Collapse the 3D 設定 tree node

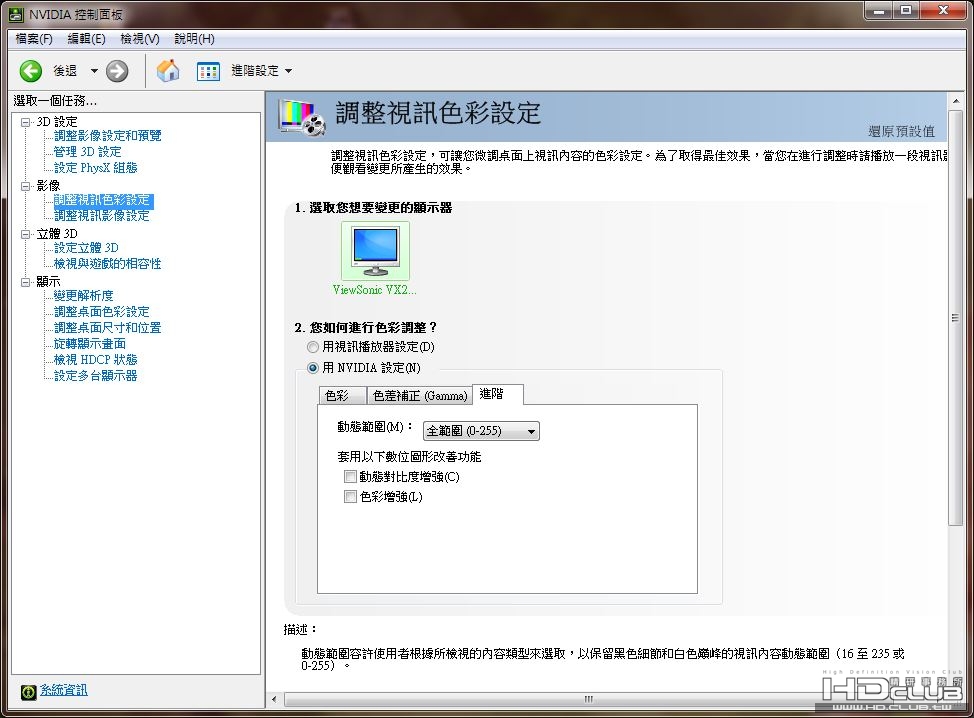(25, 122)
